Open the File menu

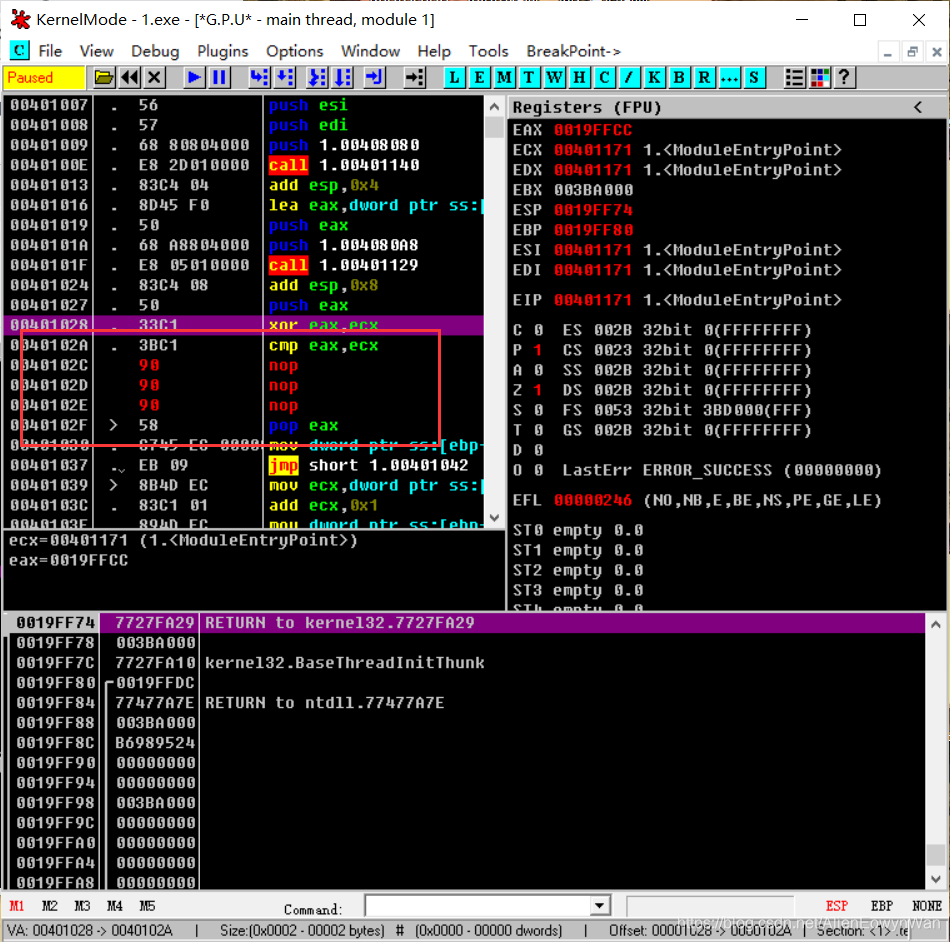tap(50, 51)
